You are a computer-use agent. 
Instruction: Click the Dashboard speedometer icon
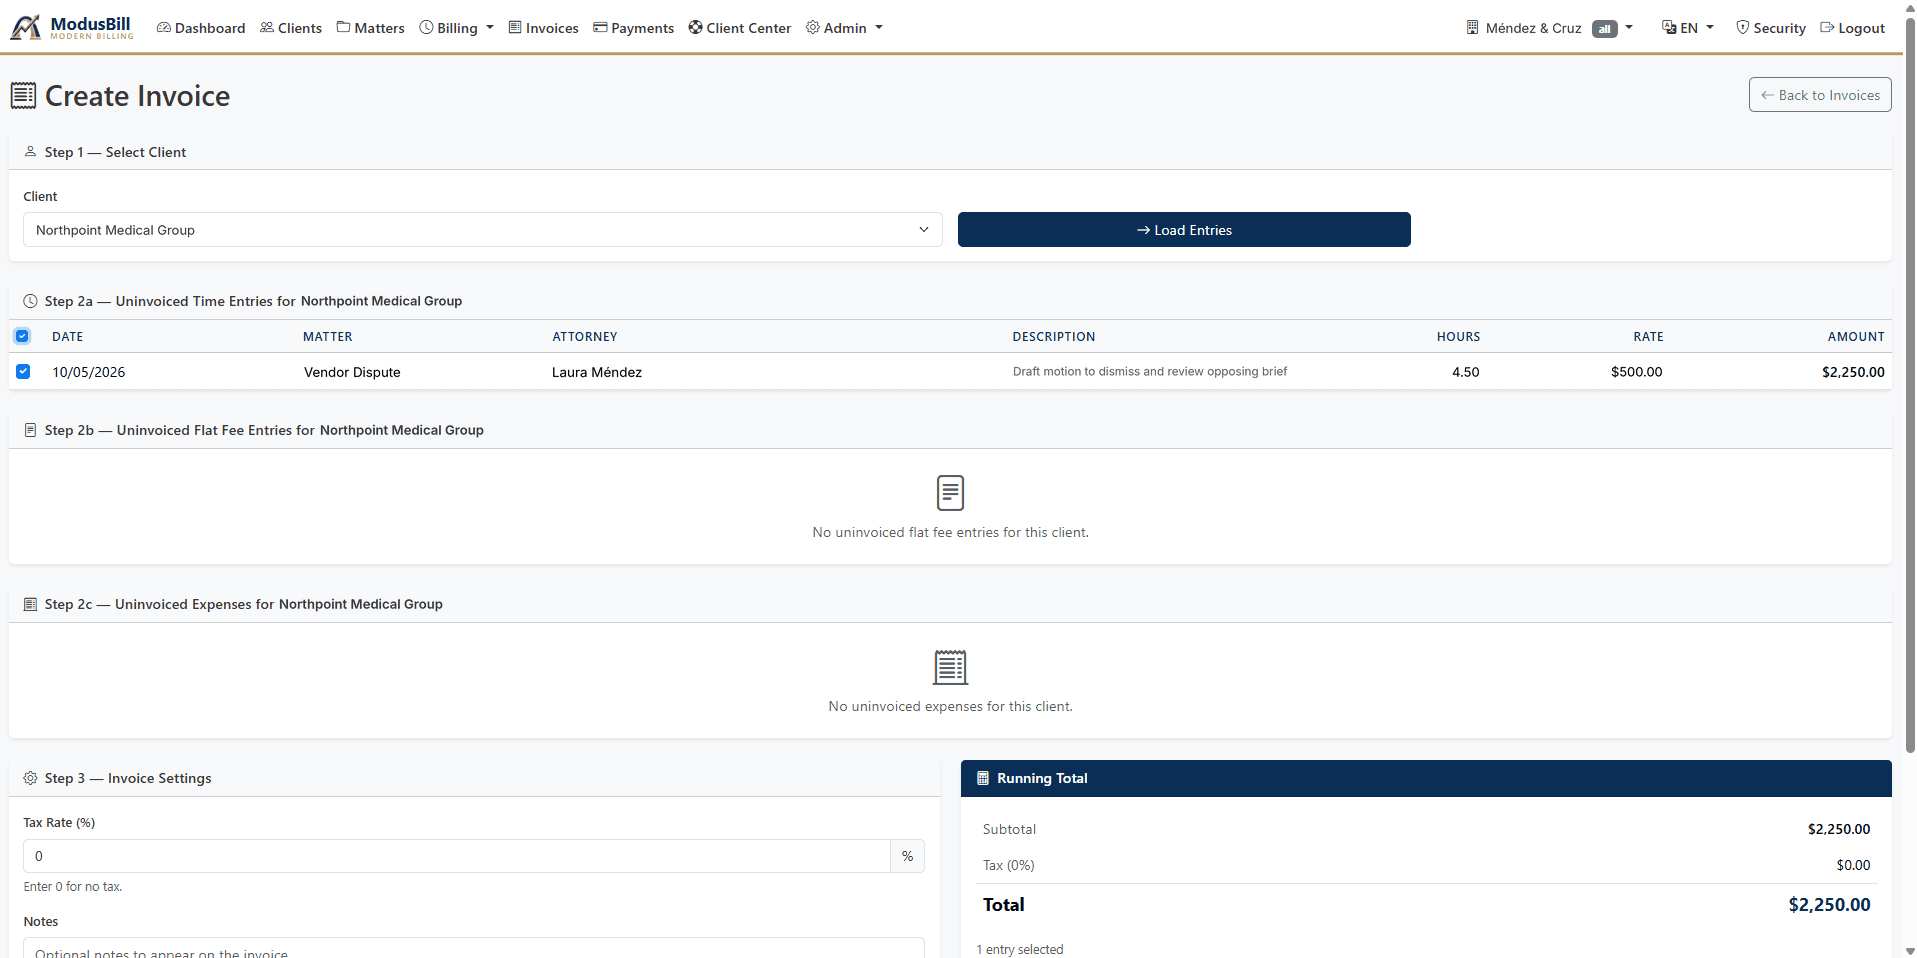(164, 28)
